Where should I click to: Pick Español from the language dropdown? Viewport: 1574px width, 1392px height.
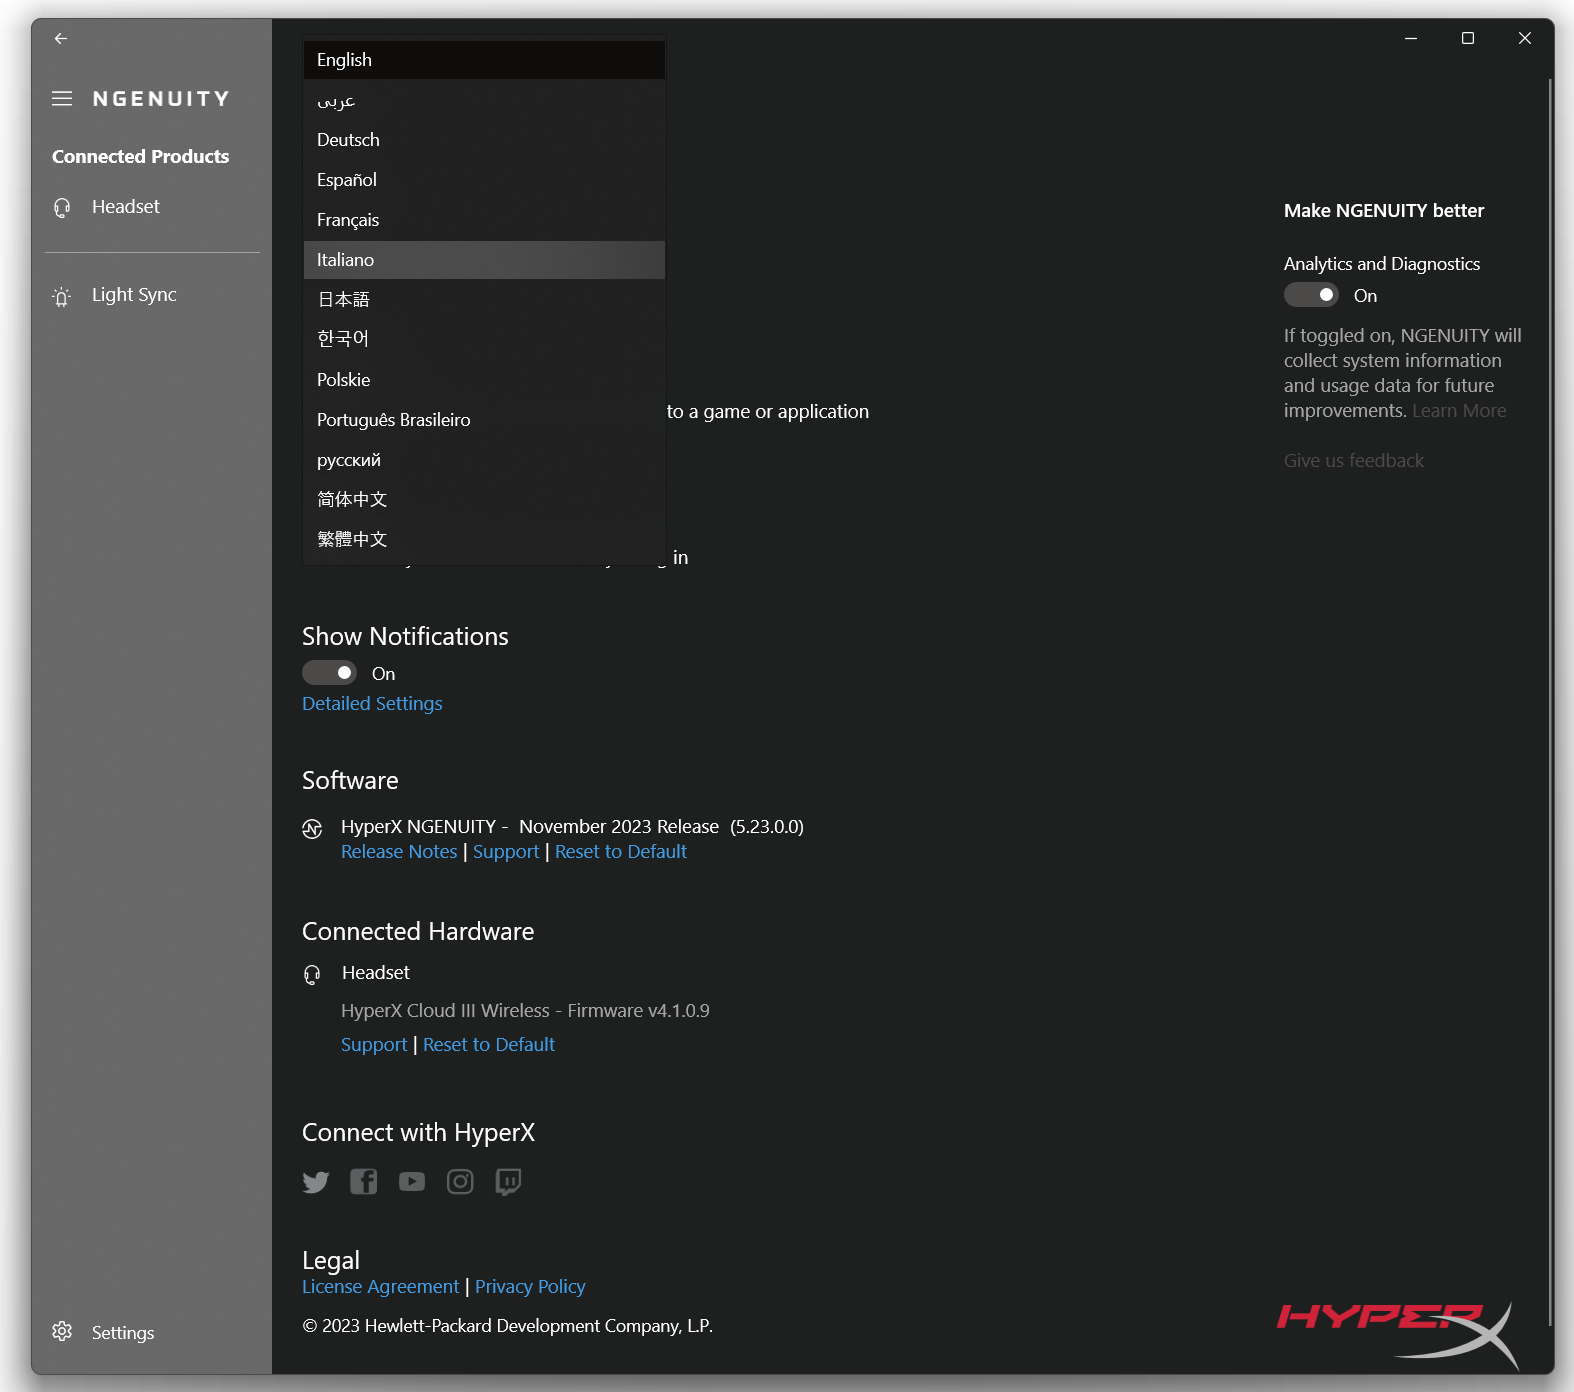point(484,180)
